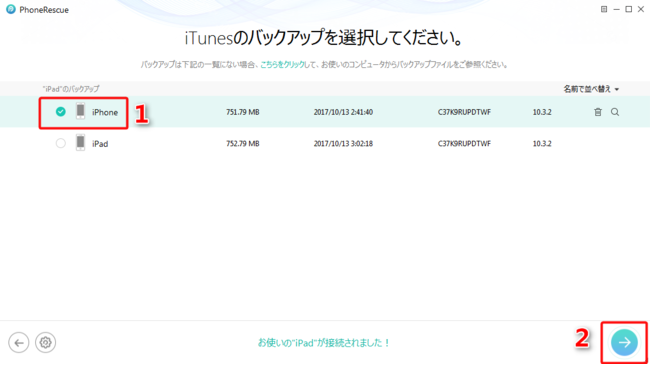Click the iPad device icon

[x=80, y=143]
